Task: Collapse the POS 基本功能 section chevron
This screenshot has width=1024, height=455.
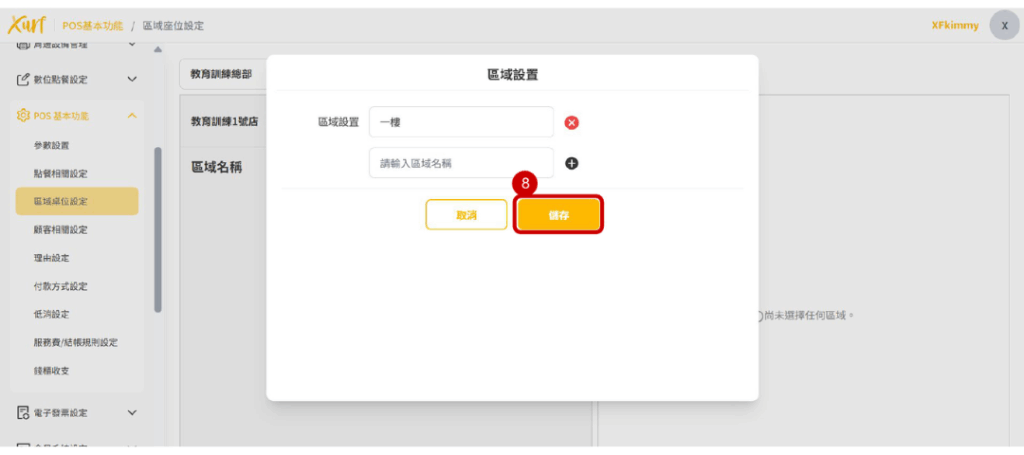Action: [x=132, y=116]
